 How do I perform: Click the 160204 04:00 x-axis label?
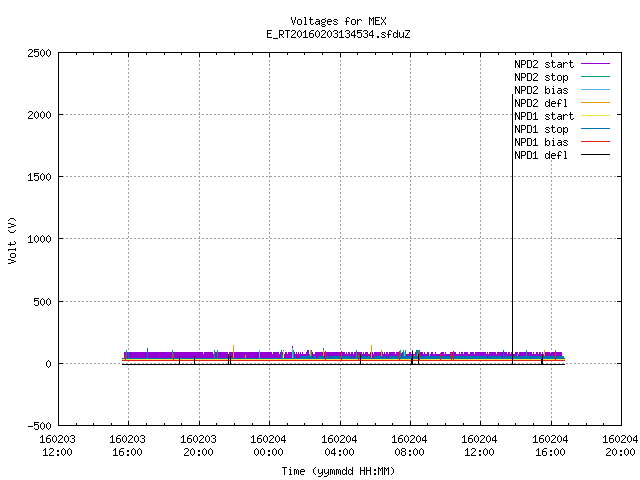pos(339,446)
